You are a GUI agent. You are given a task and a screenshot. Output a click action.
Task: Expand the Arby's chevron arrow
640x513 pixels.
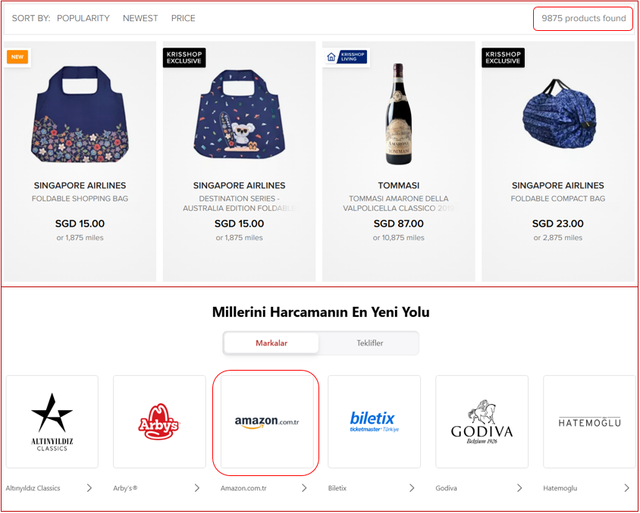(x=197, y=488)
